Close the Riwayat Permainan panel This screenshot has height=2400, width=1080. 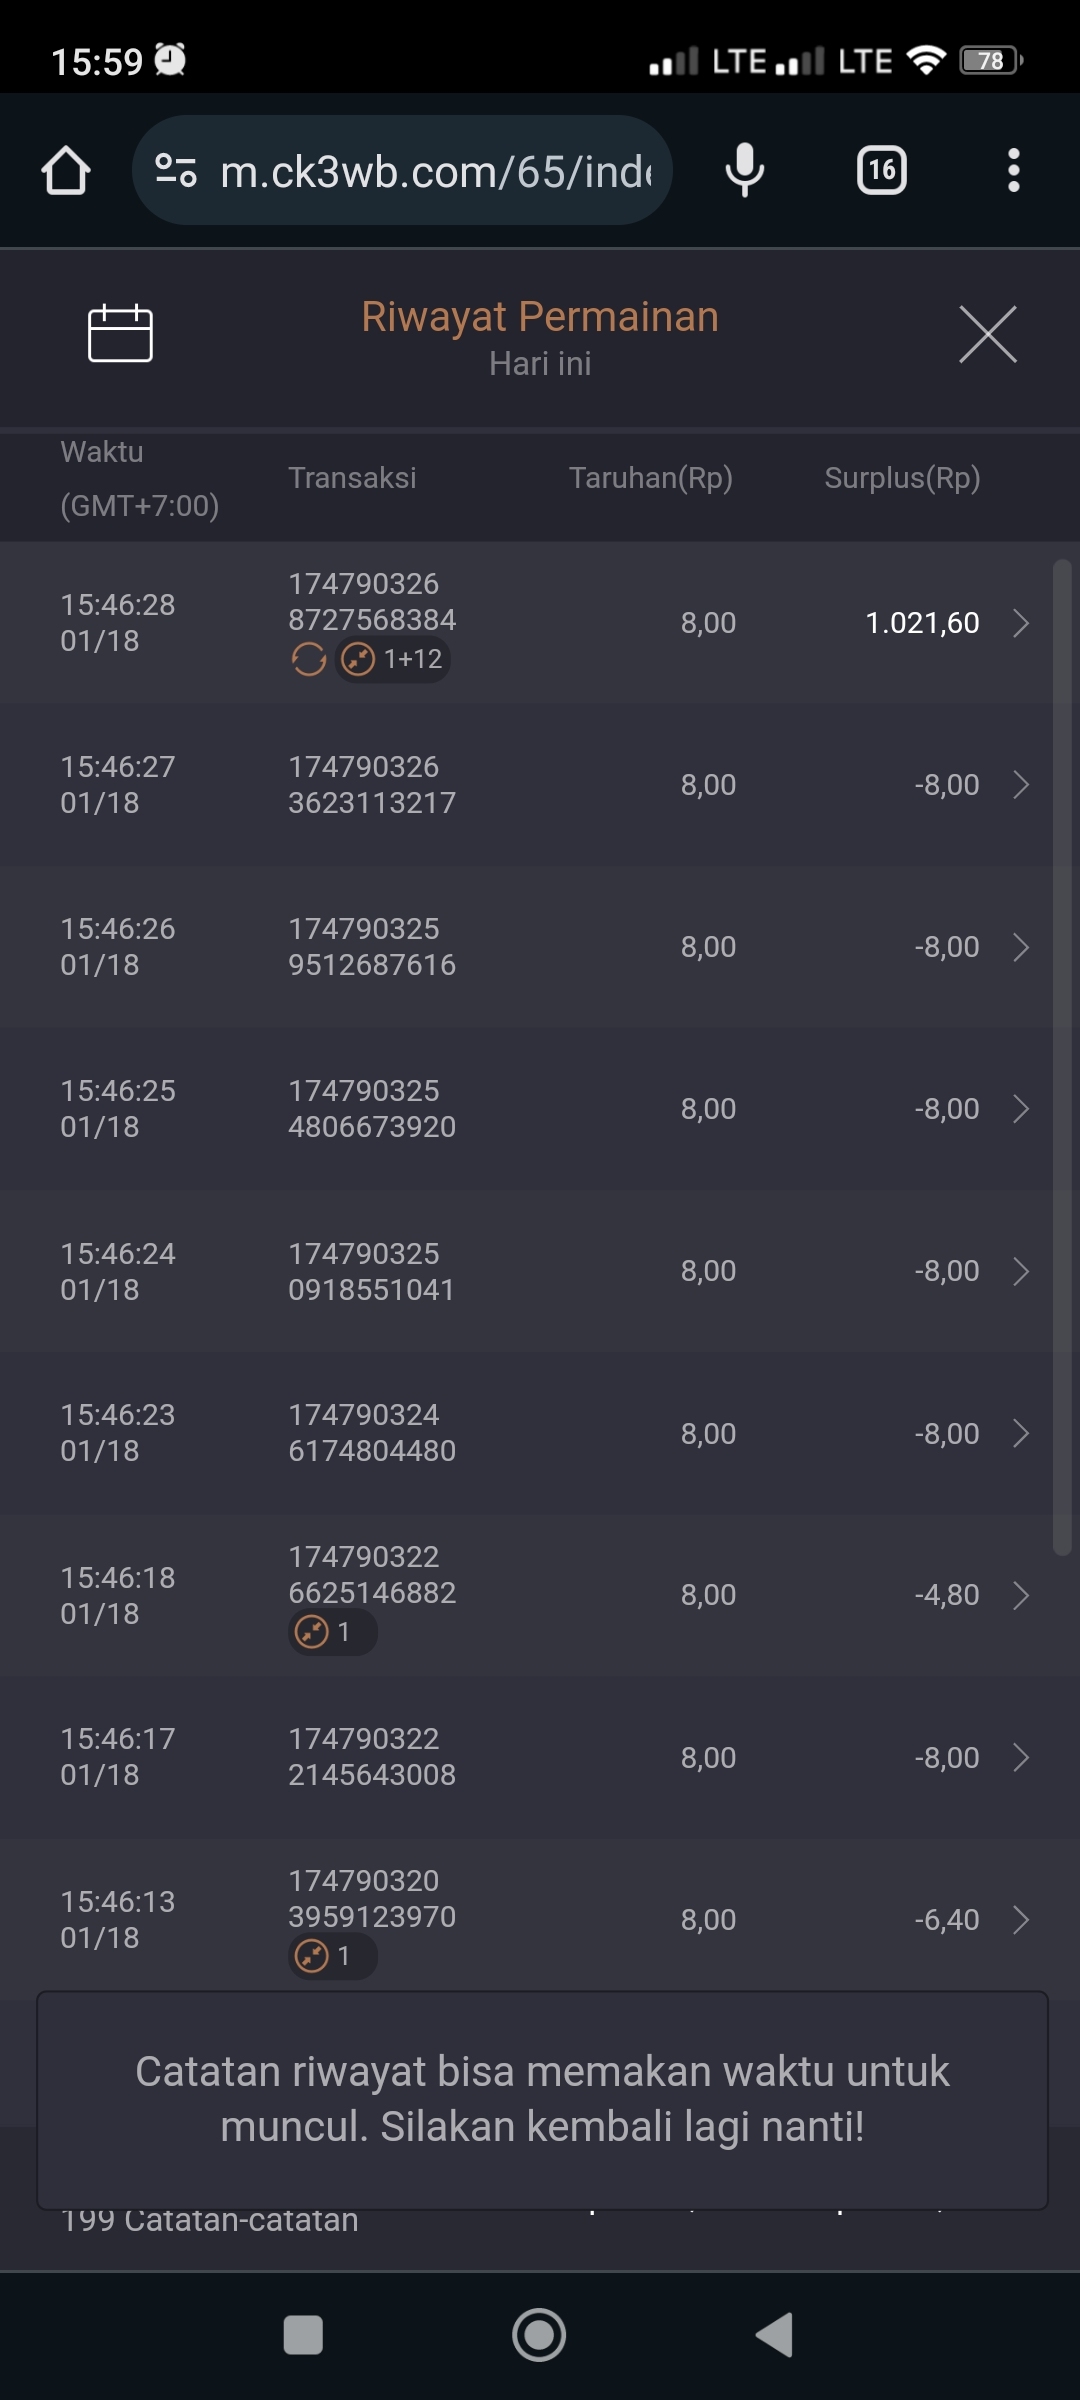[x=987, y=335]
